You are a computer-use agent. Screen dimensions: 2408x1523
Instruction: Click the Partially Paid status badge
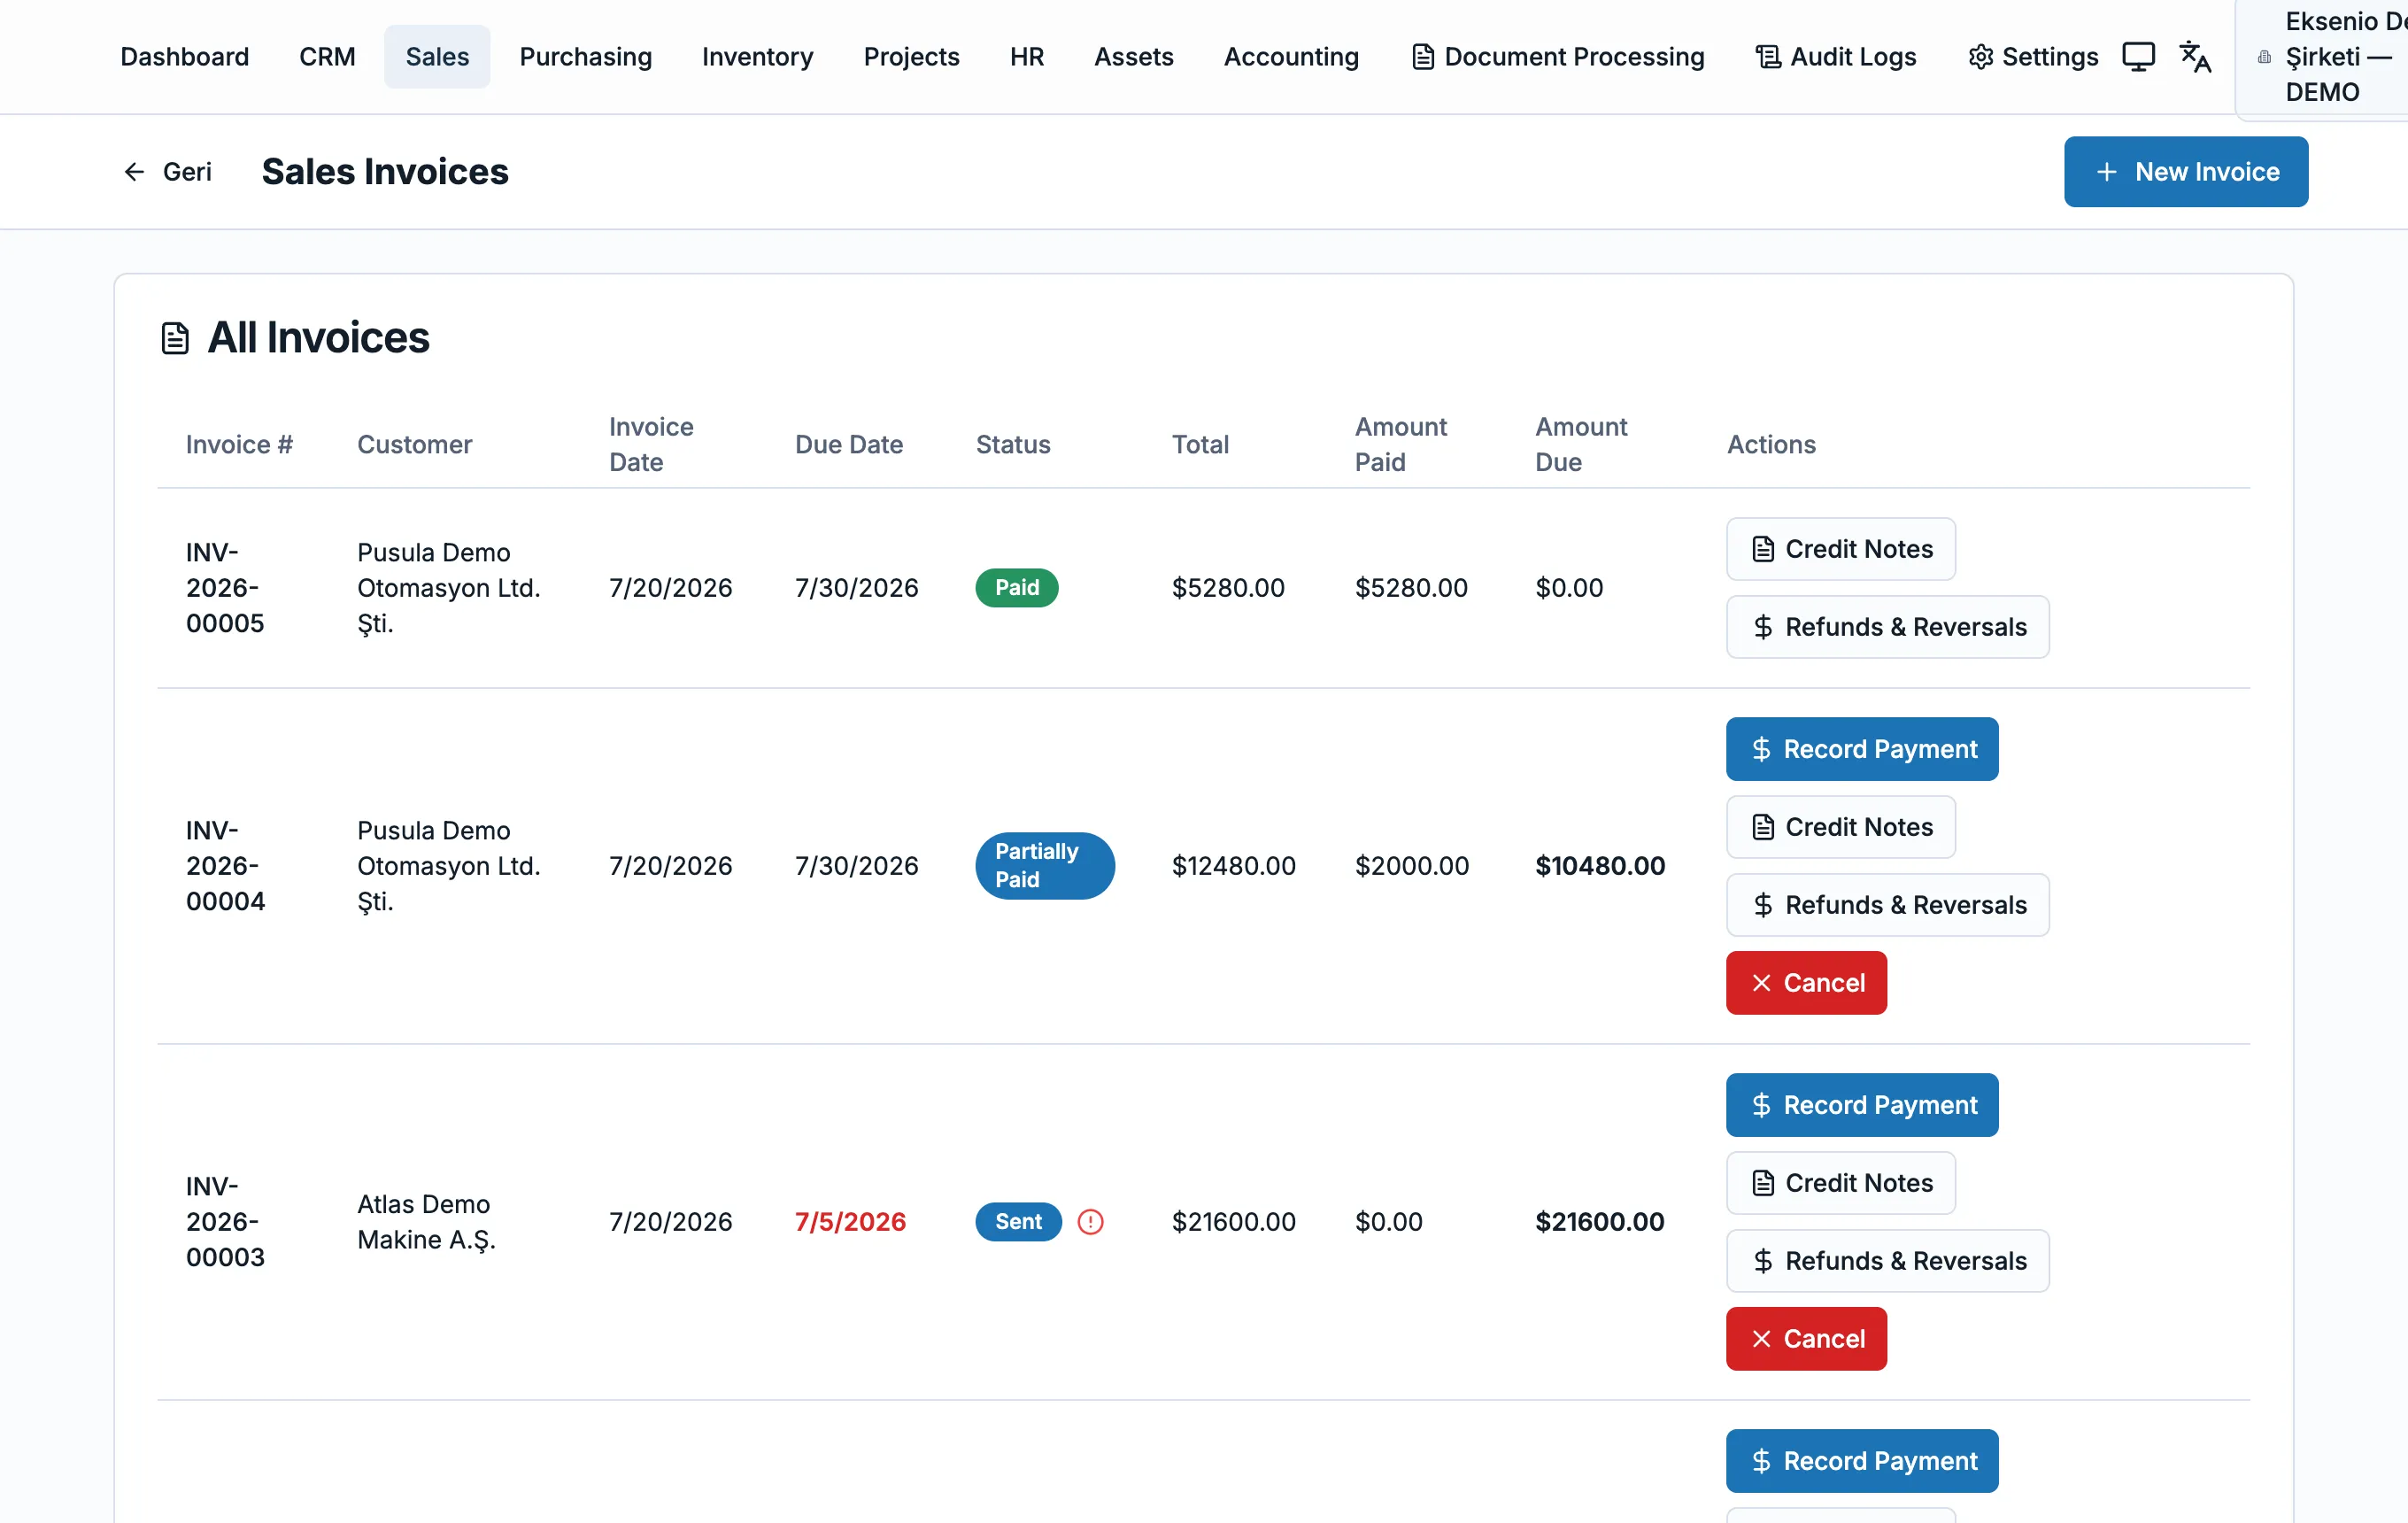pos(1045,866)
